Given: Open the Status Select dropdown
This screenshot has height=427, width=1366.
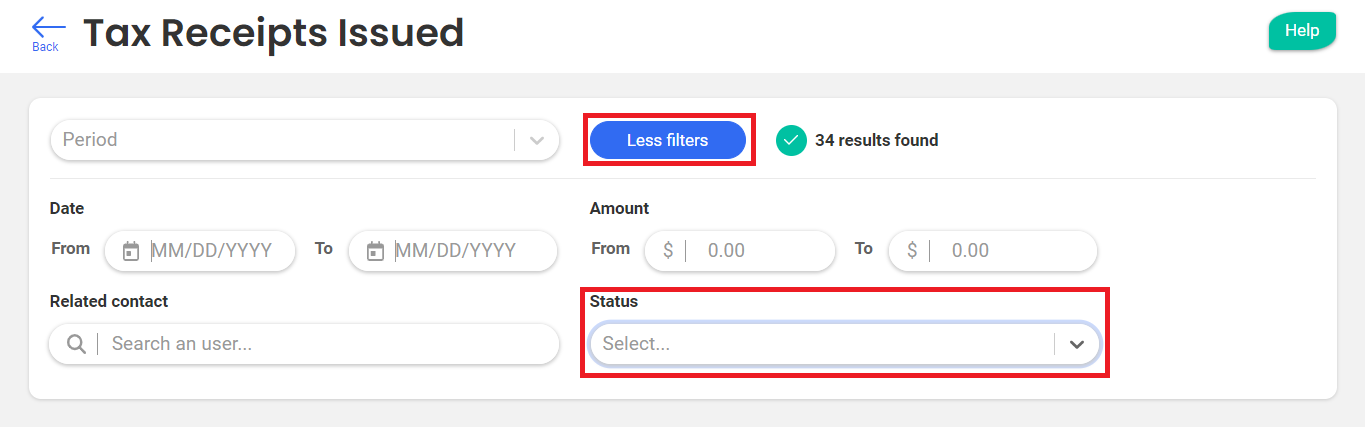Looking at the screenshot, I should 820,344.
